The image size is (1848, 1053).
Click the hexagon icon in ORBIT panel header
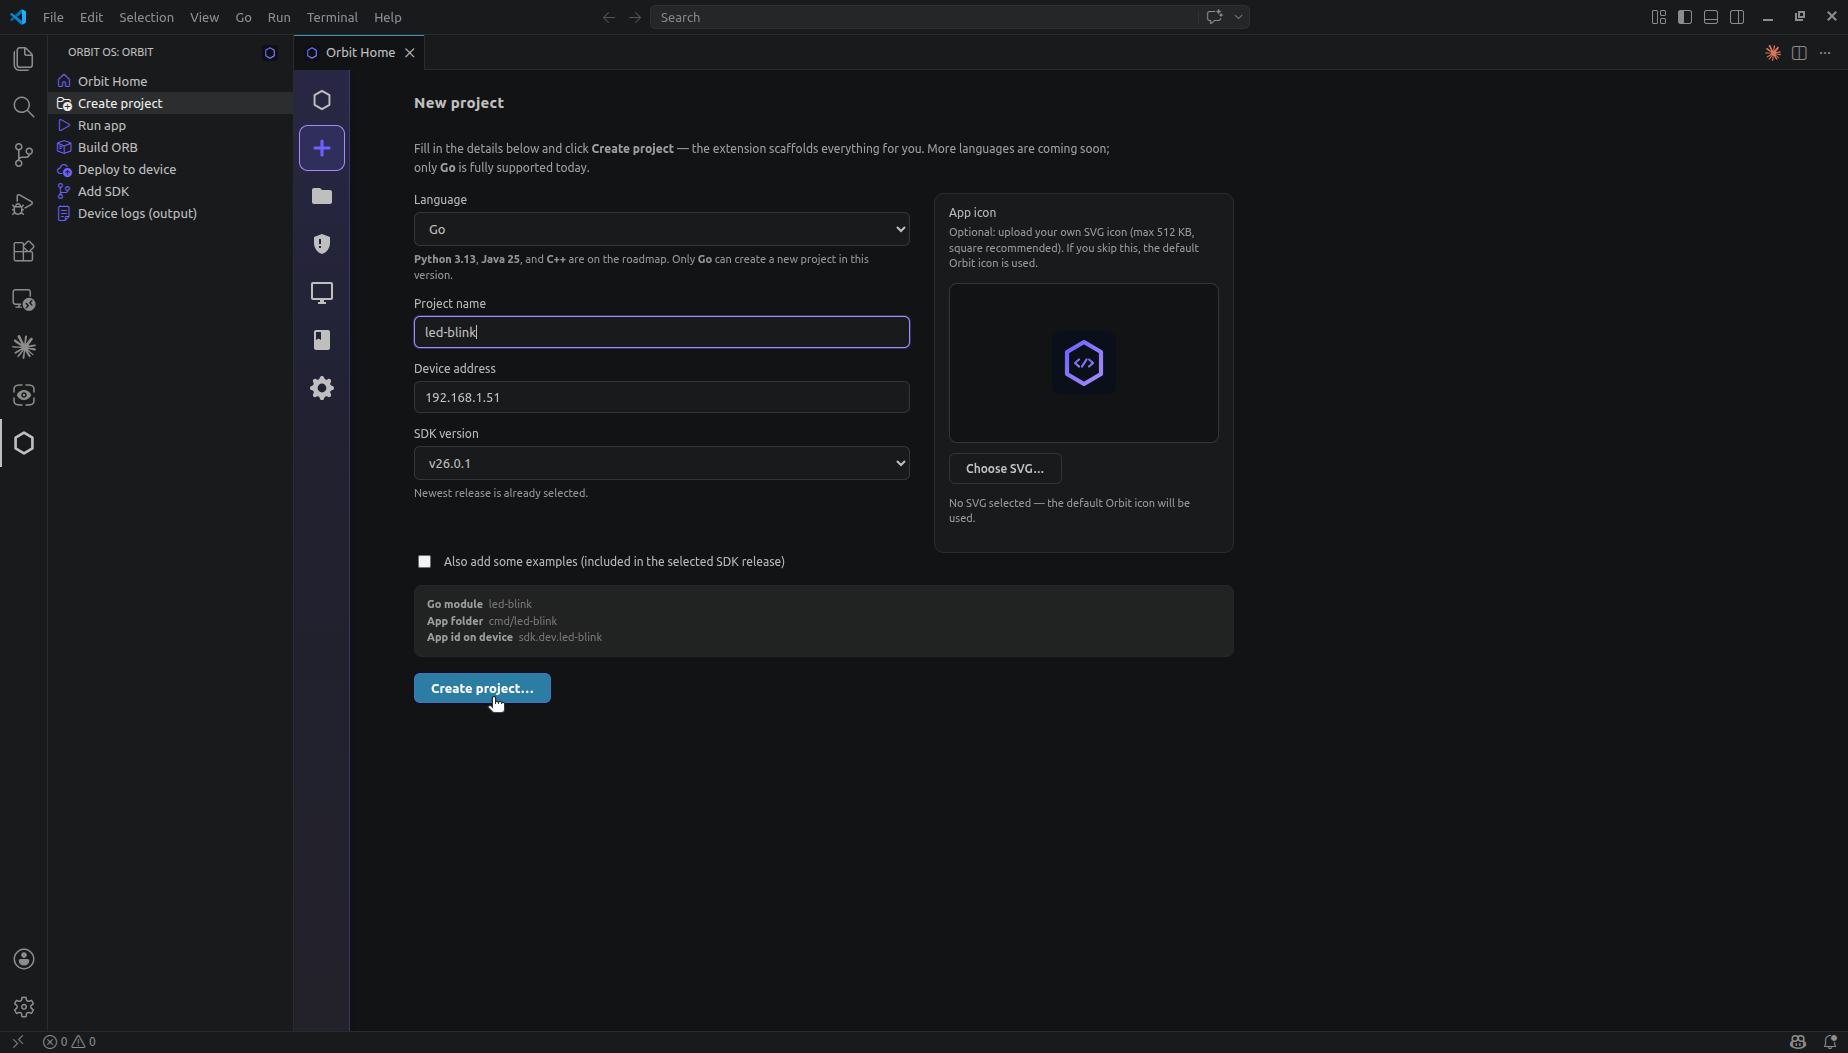[270, 53]
